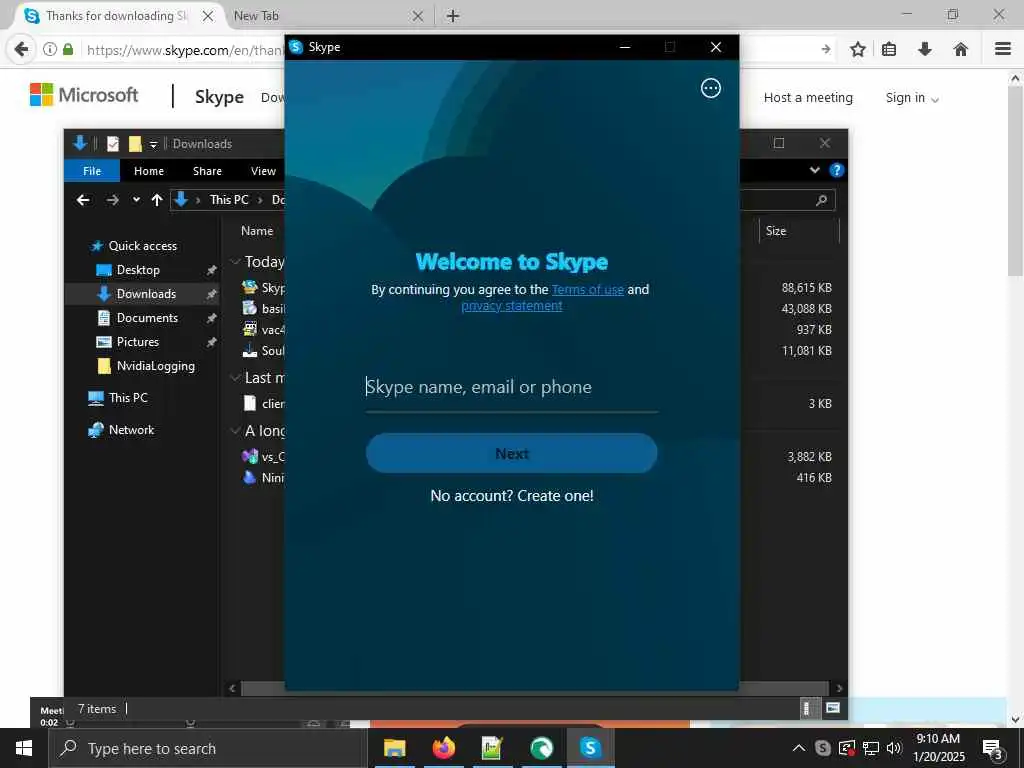This screenshot has width=1024, height=768.
Task: Open the quick access toolbar customize dropdown
Action: point(153,144)
